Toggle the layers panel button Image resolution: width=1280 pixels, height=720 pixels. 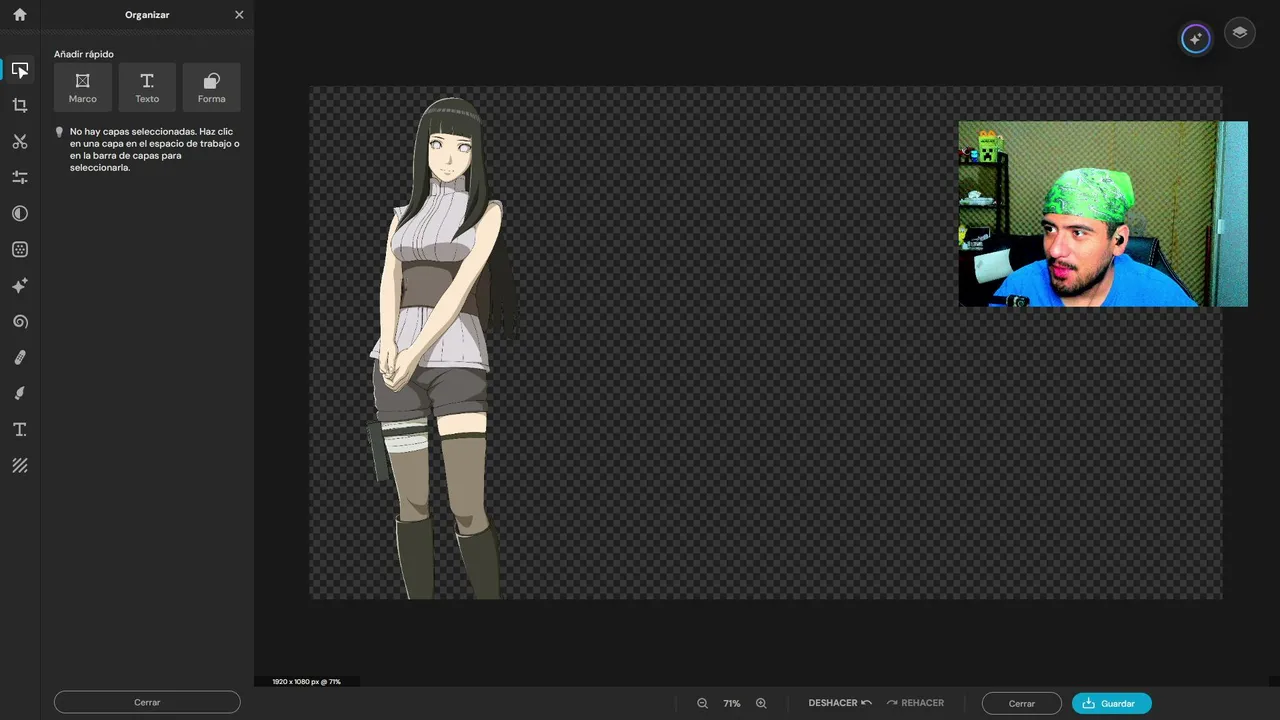[x=1240, y=33]
